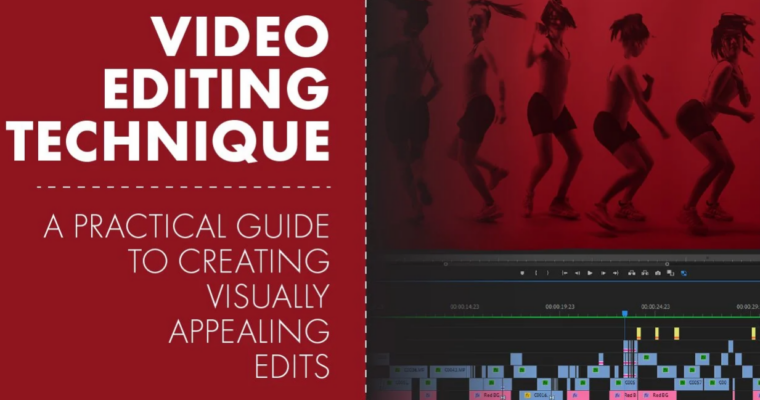Image resolution: width=760 pixels, height=400 pixels.
Task: Click the right zoom handle of monitor scrub bar
Action: pos(667,264)
